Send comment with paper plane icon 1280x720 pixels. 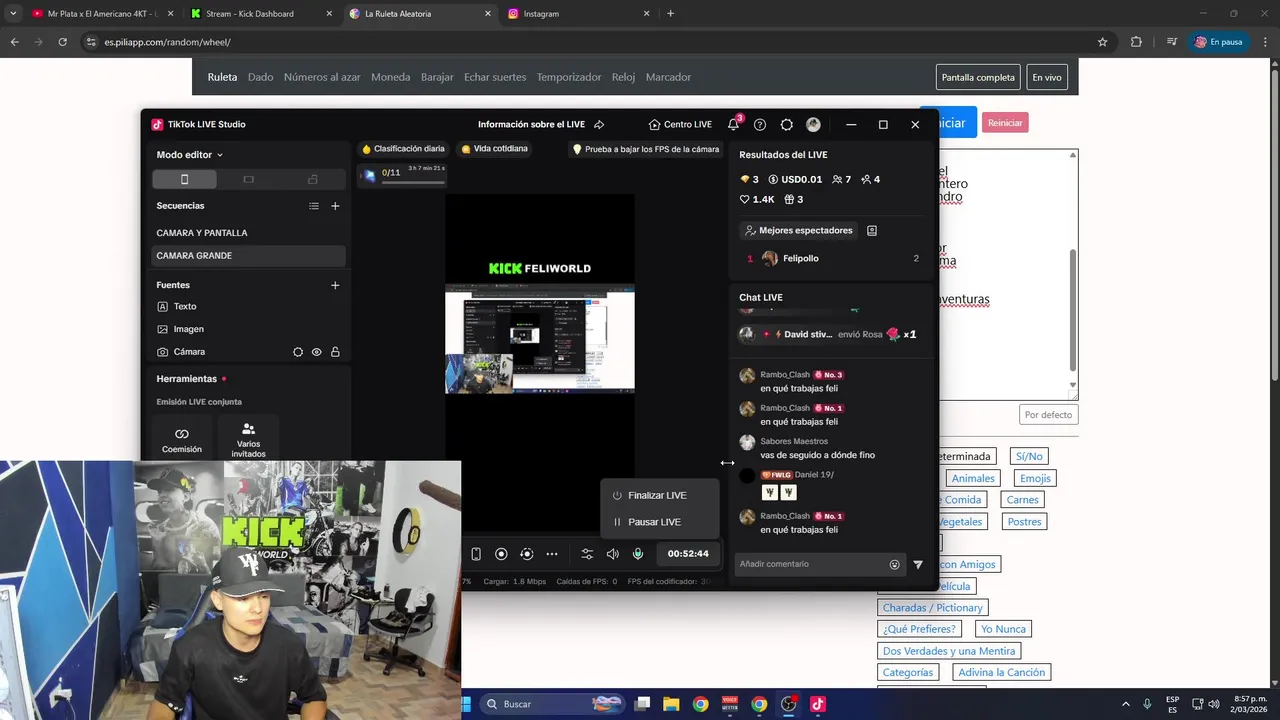point(918,564)
